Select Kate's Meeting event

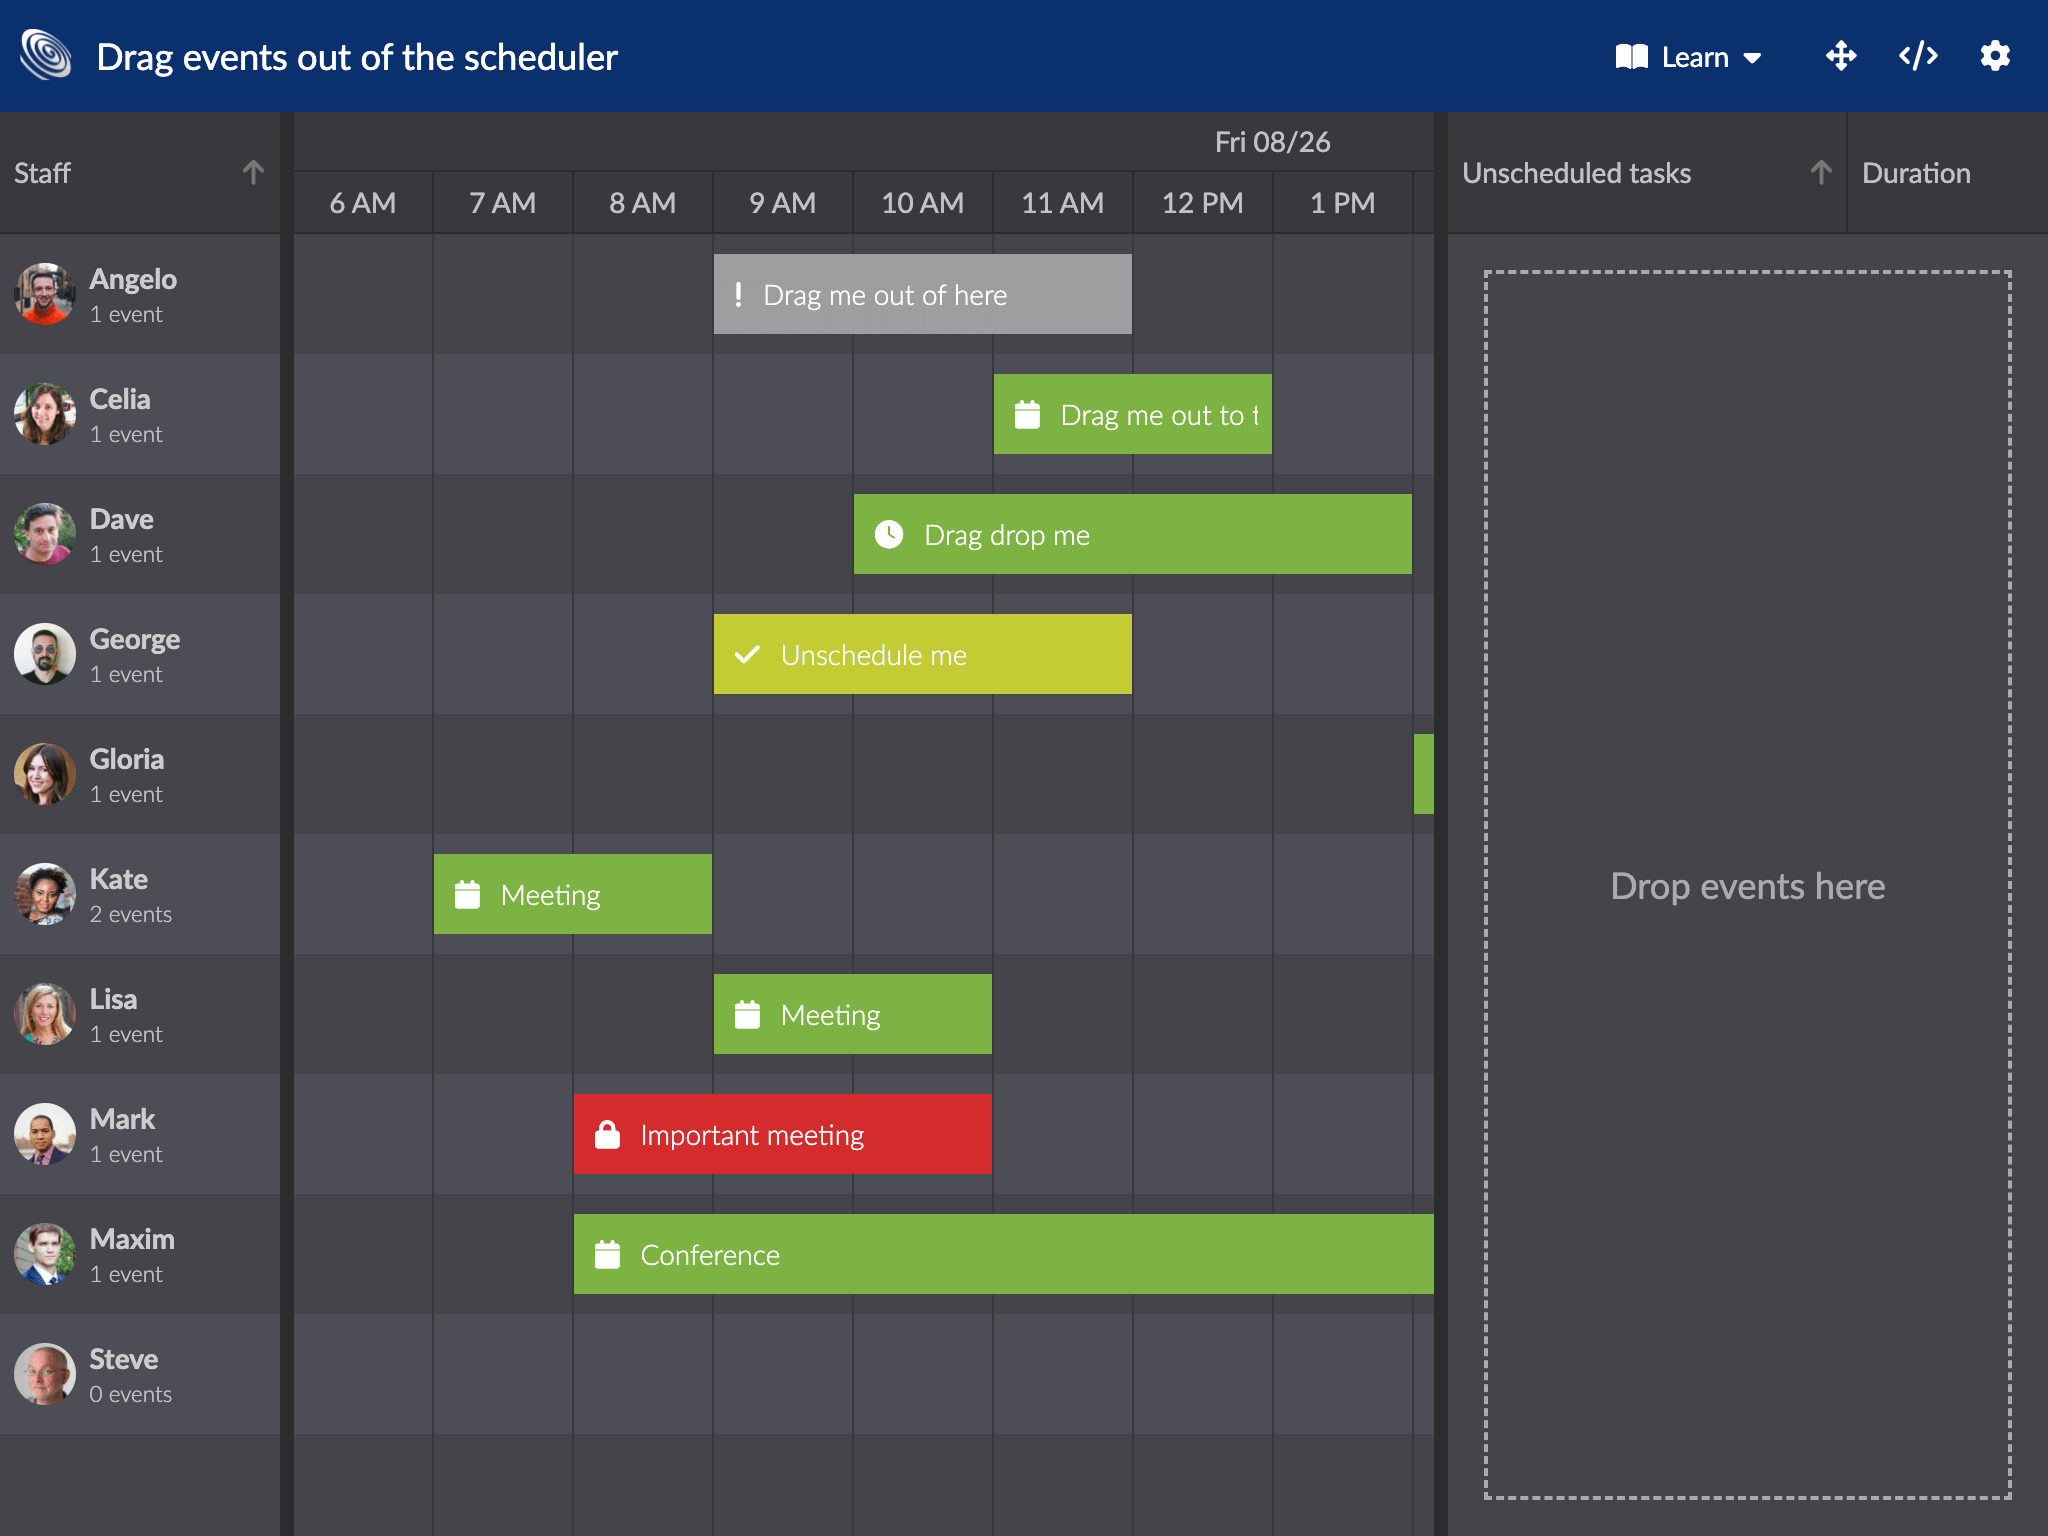pyautogui.click(x=572, y=894)
